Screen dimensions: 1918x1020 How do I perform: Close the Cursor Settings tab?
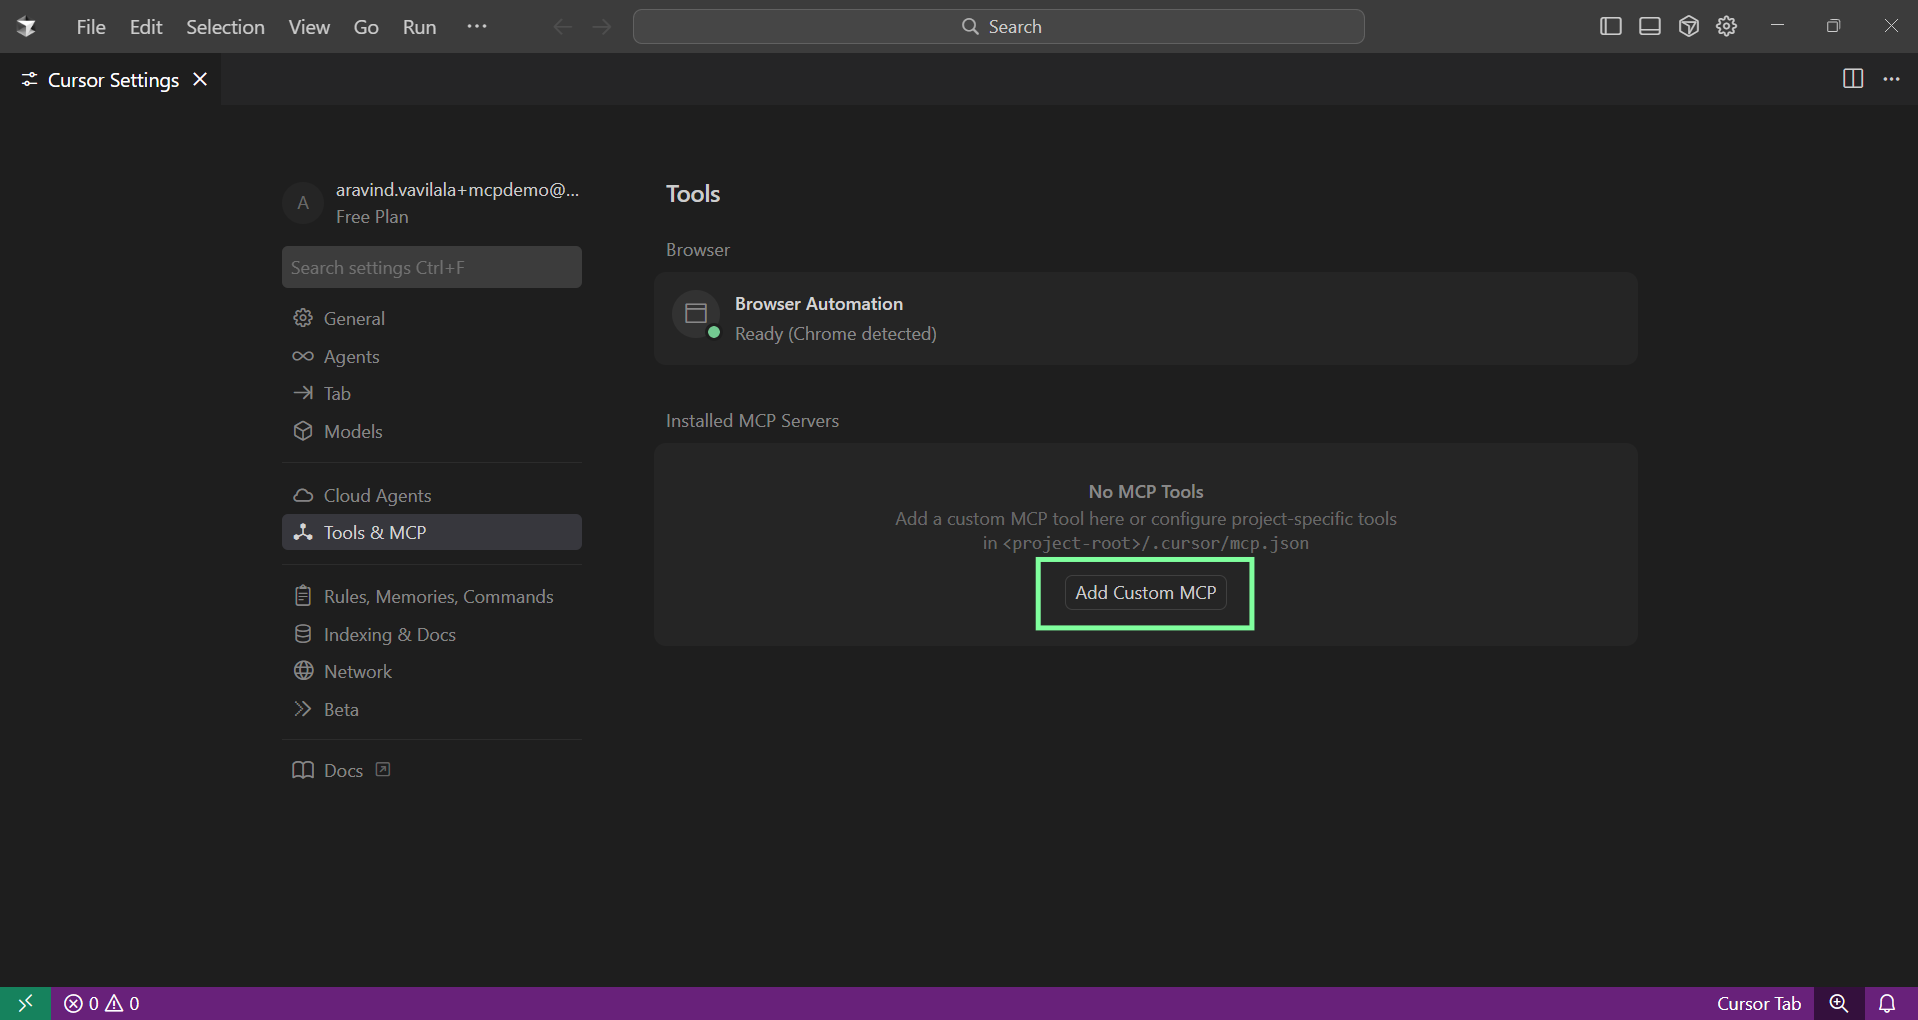point(200,80)
